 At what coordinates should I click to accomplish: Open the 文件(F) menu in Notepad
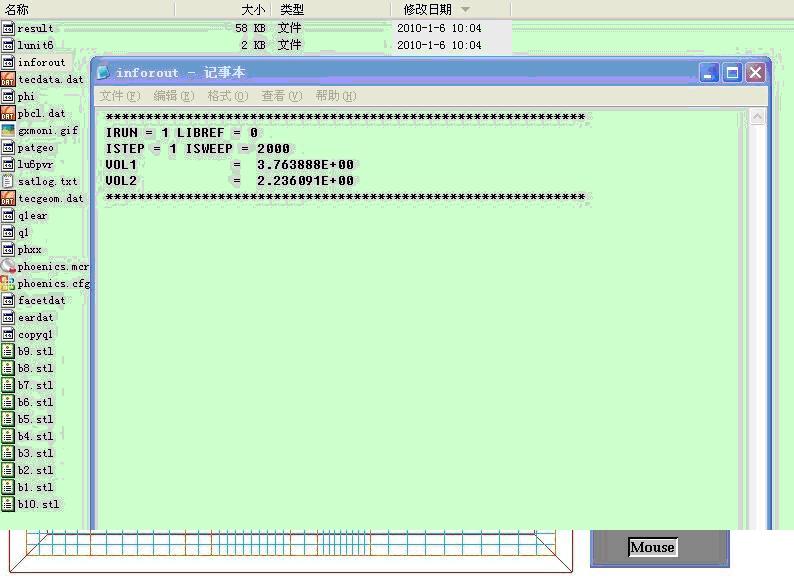(119, 96)
